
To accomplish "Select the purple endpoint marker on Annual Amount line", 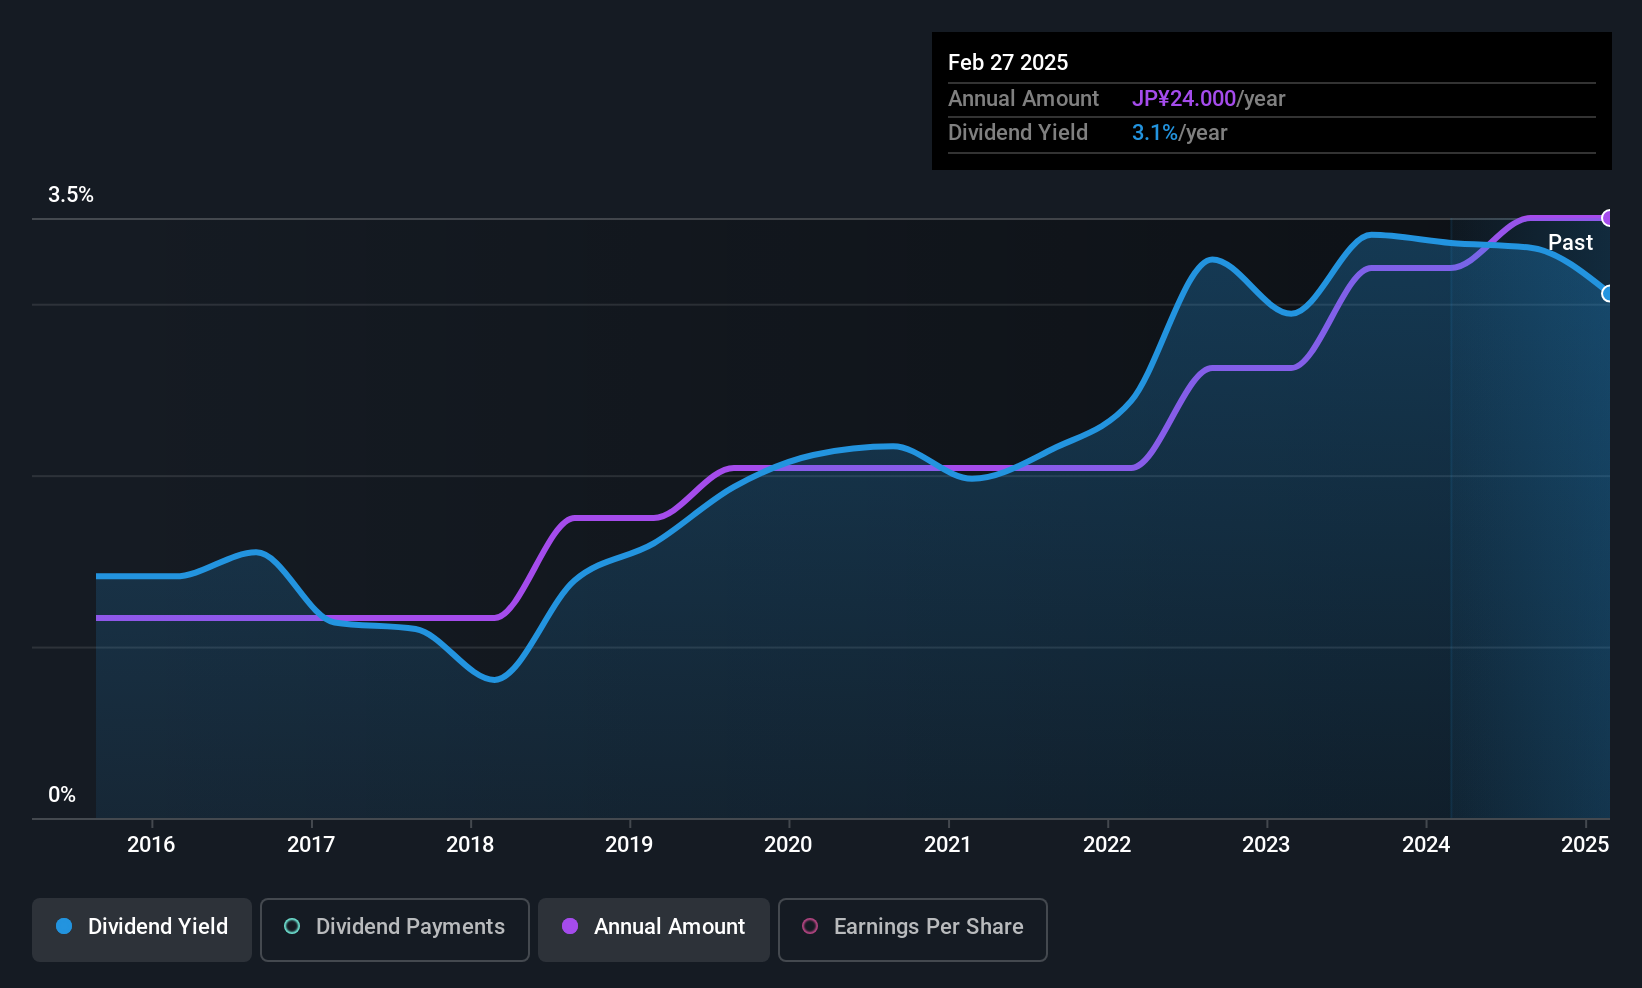I will [x=1608, y=218].
